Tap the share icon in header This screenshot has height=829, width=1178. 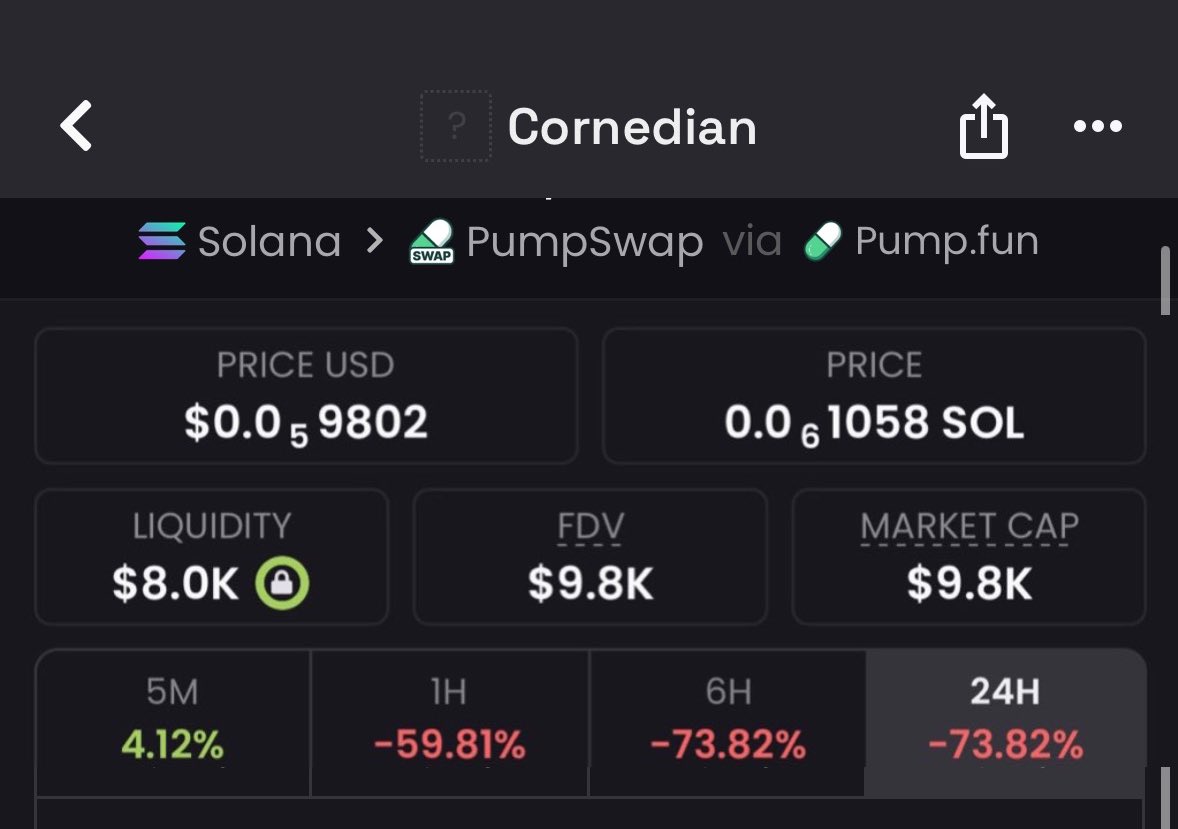point(983,127)
